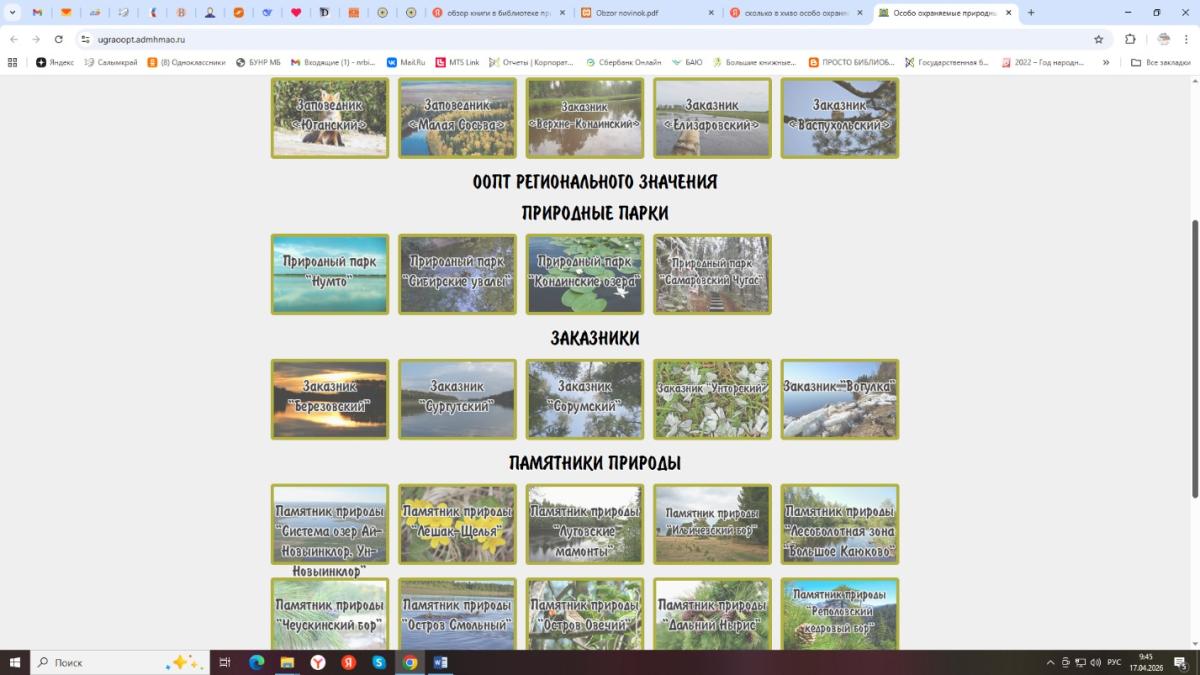Viewport: 1200px width, 675px height.
Task: Expand hidden bookmarks with the chevron
Action: click(x=1106, y=62)
